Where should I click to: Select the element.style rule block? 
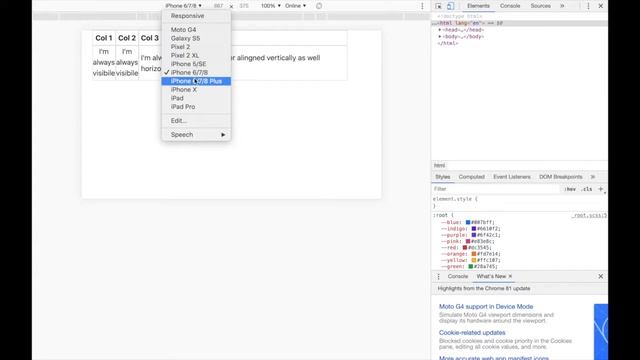(519, 202)
